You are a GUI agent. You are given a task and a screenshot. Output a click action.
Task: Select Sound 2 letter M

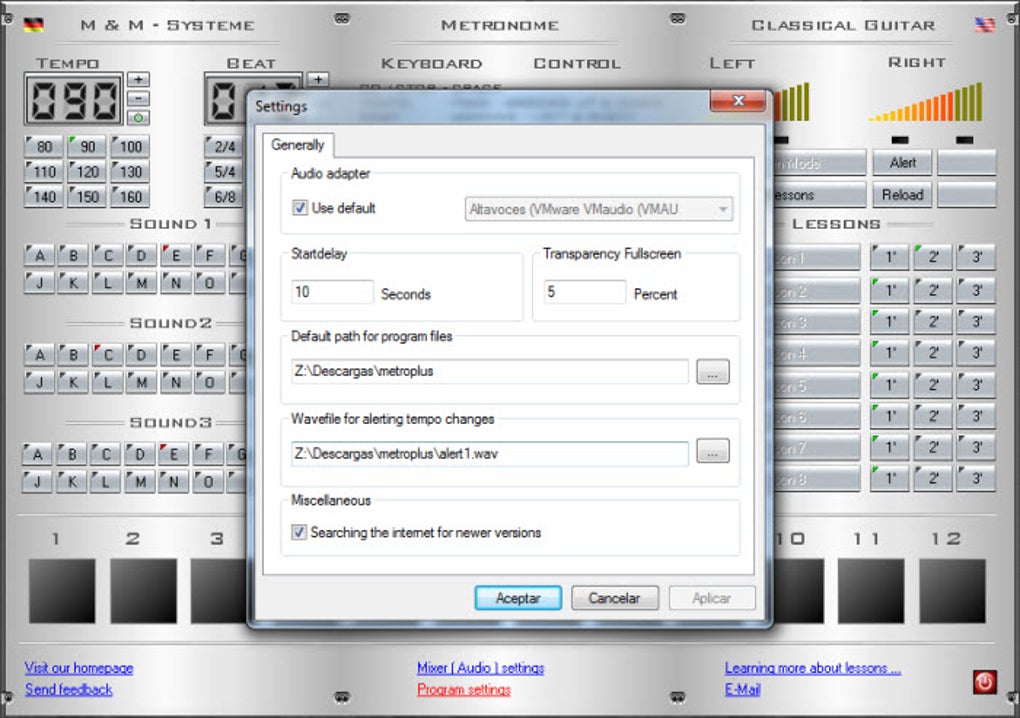click(x=141, y=382)
